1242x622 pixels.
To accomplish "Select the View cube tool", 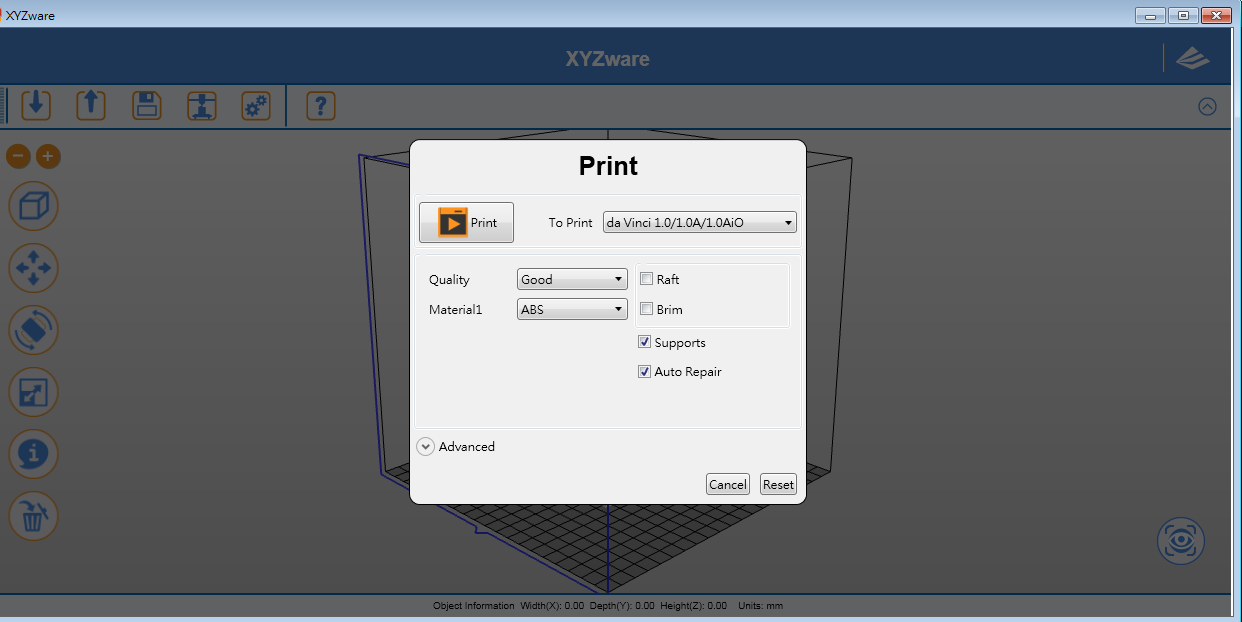I will coord(33,207).
